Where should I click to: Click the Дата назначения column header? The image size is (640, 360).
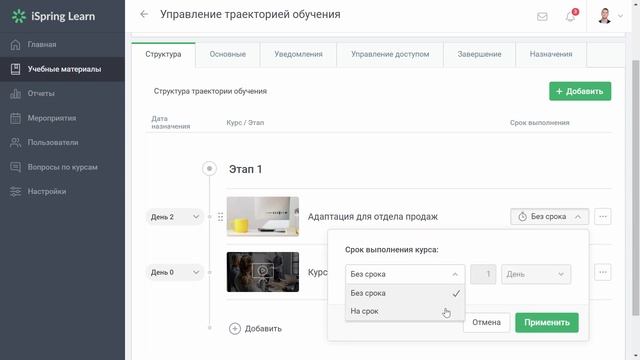[x=171, y=122]
